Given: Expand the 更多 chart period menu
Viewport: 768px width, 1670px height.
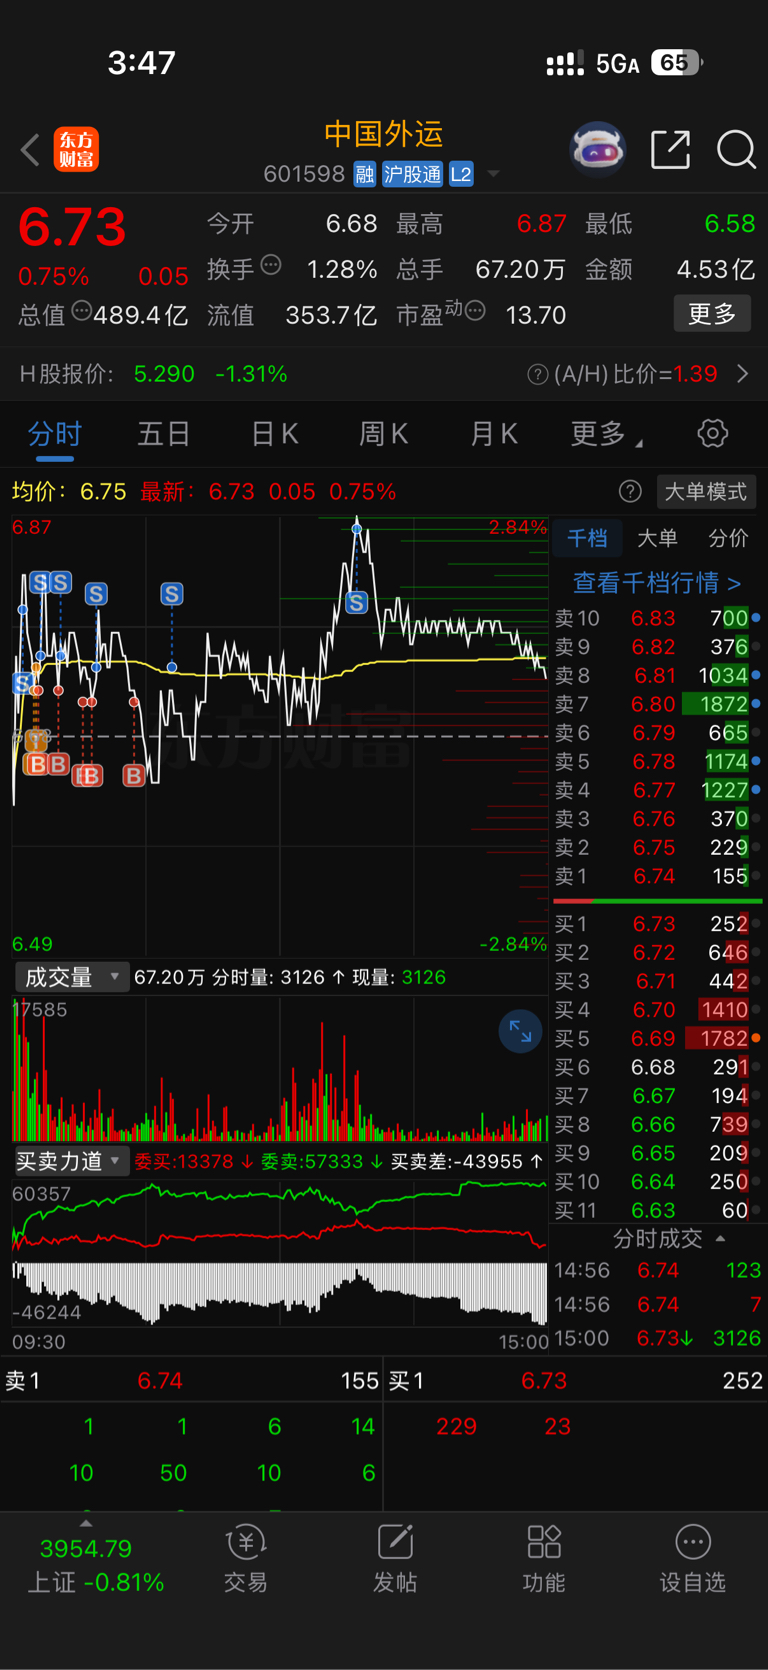Looking at the screenshot, I should coord(606,434).
